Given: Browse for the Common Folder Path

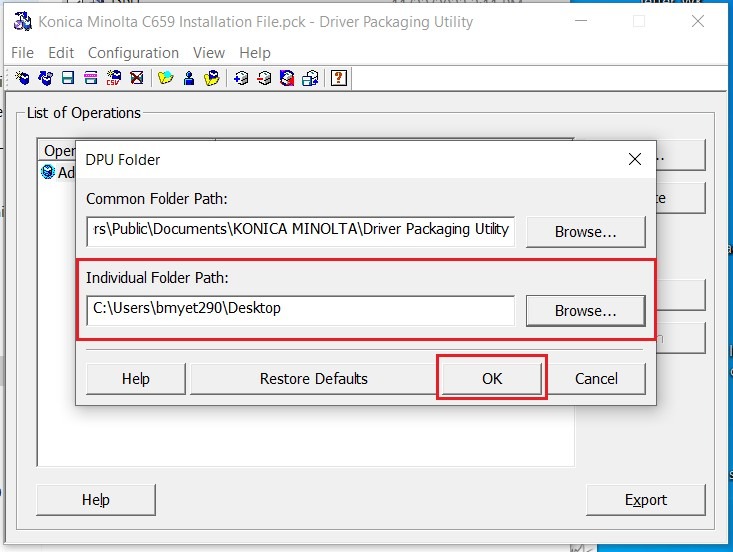Looking at the screenshot, I should pos(585,231).
